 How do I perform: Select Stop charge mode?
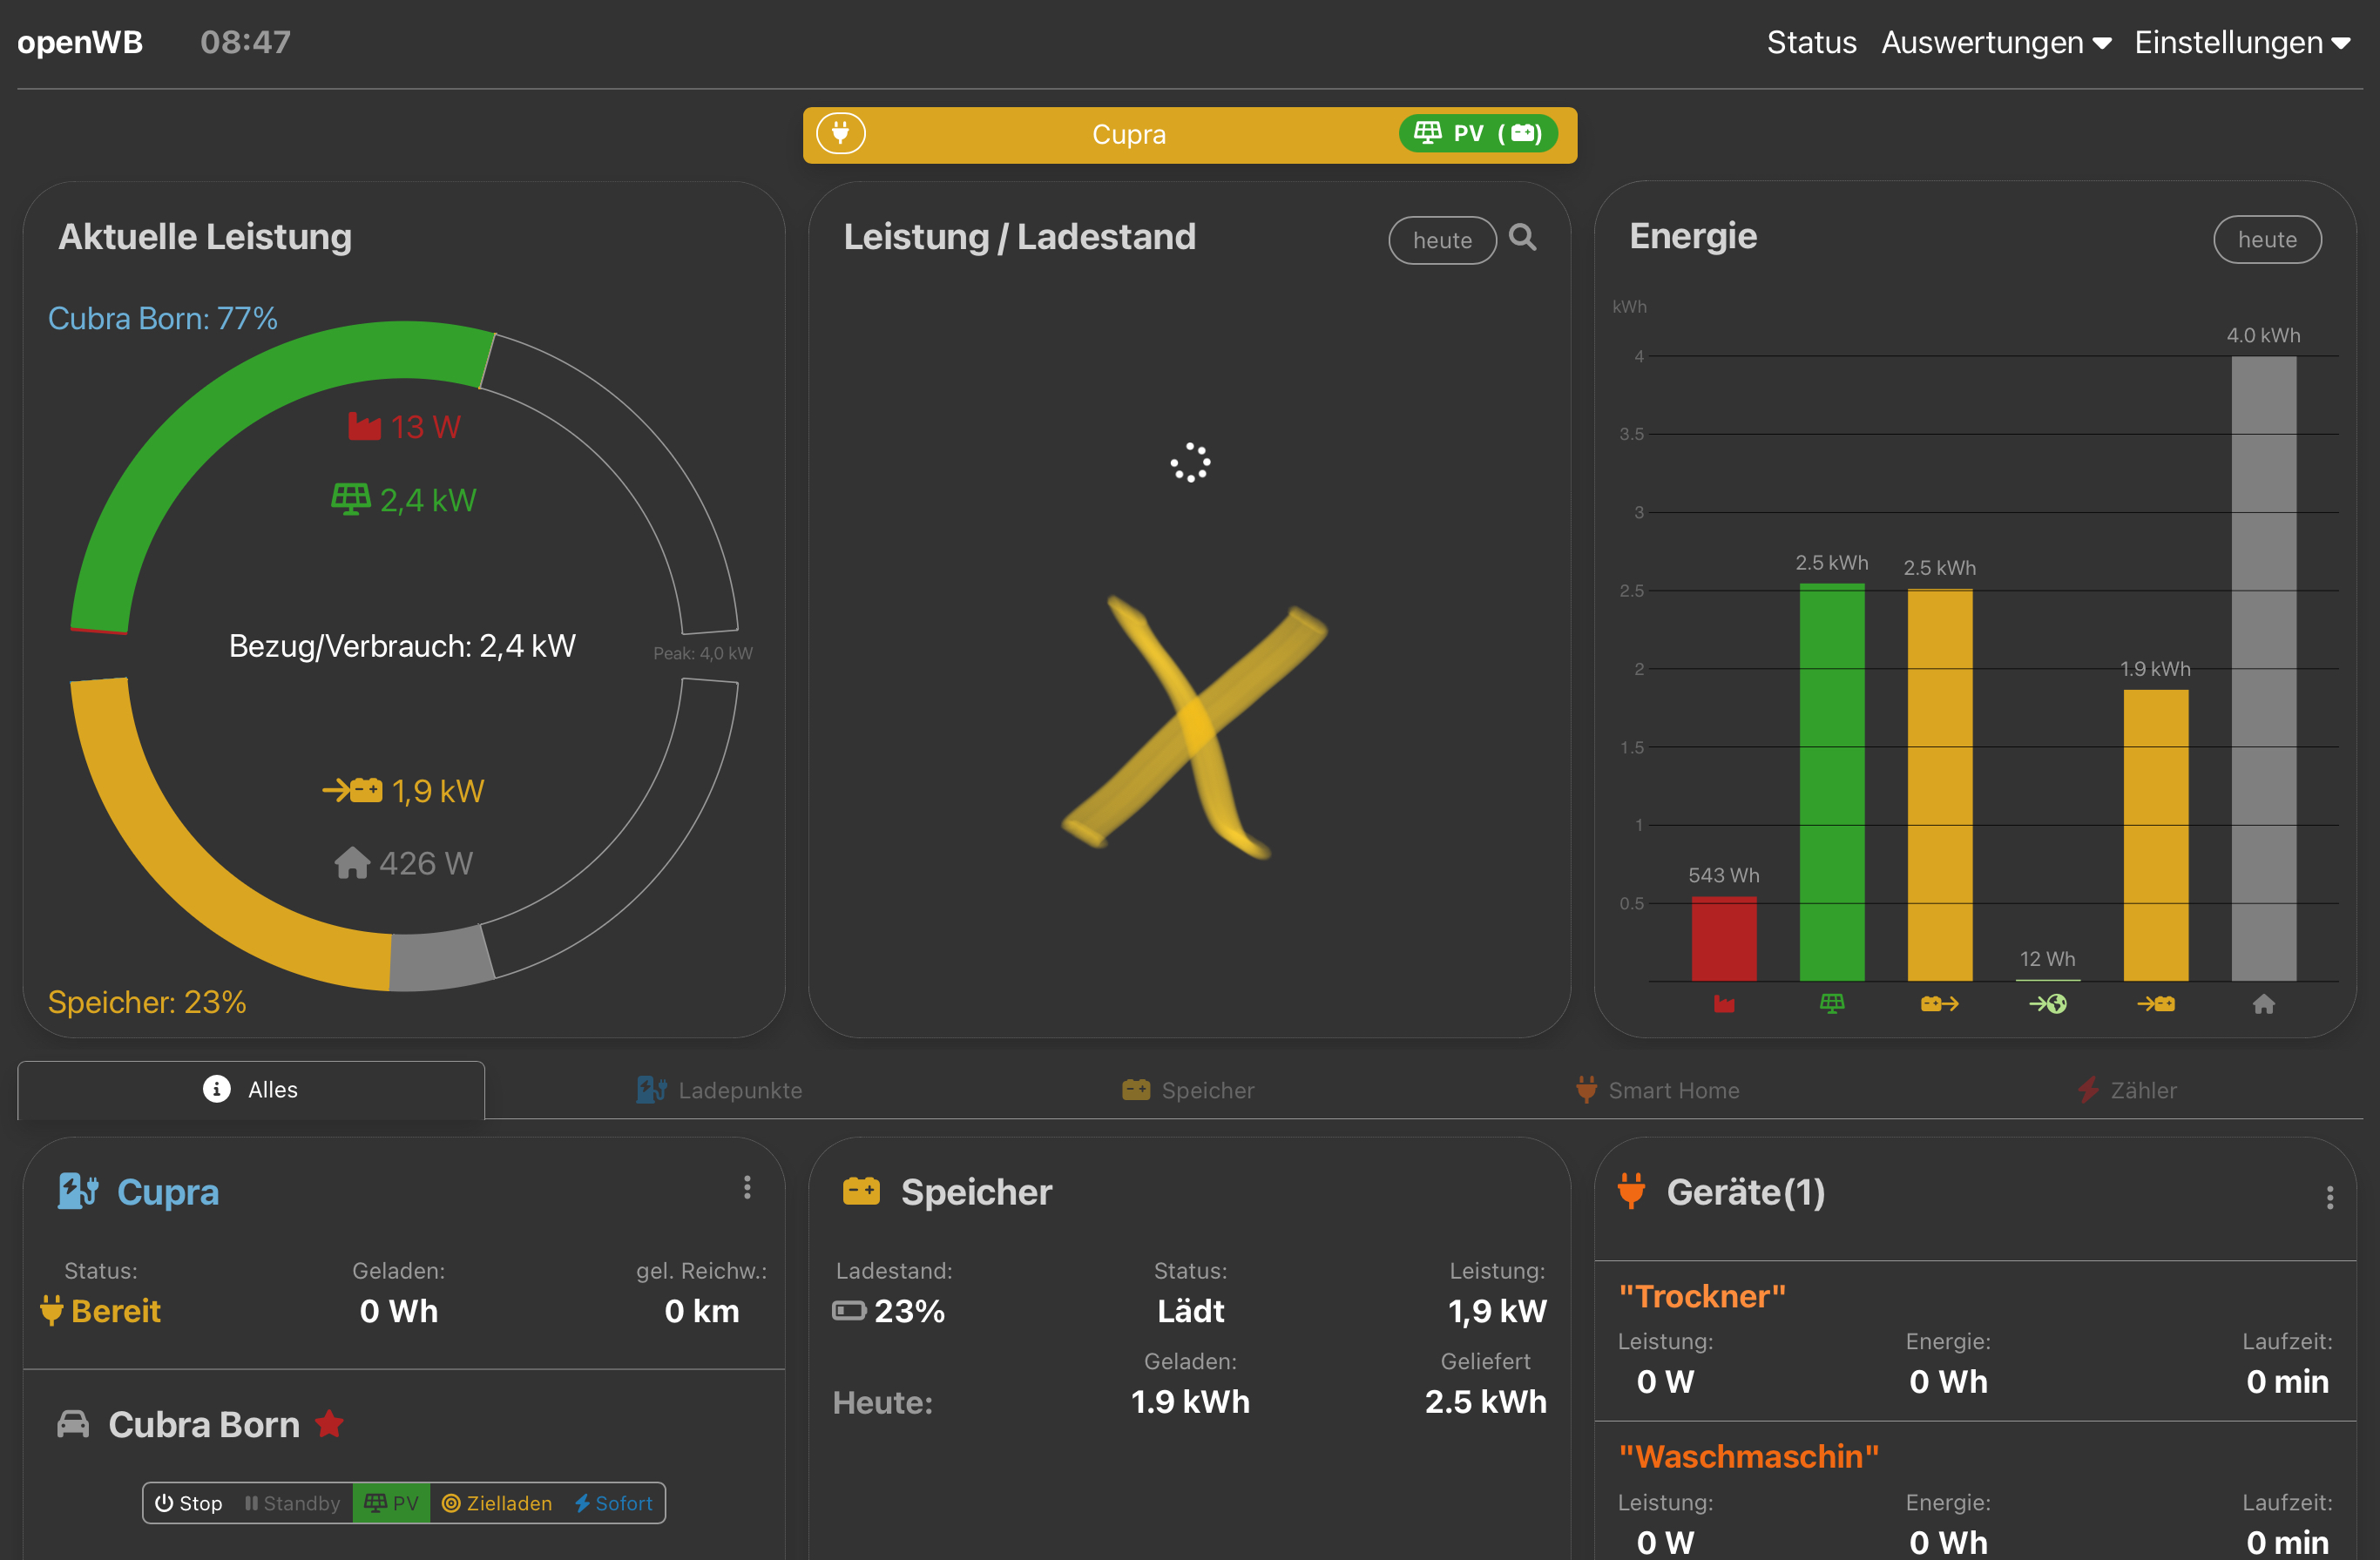pyautogui.click(x=189, y=1503)
